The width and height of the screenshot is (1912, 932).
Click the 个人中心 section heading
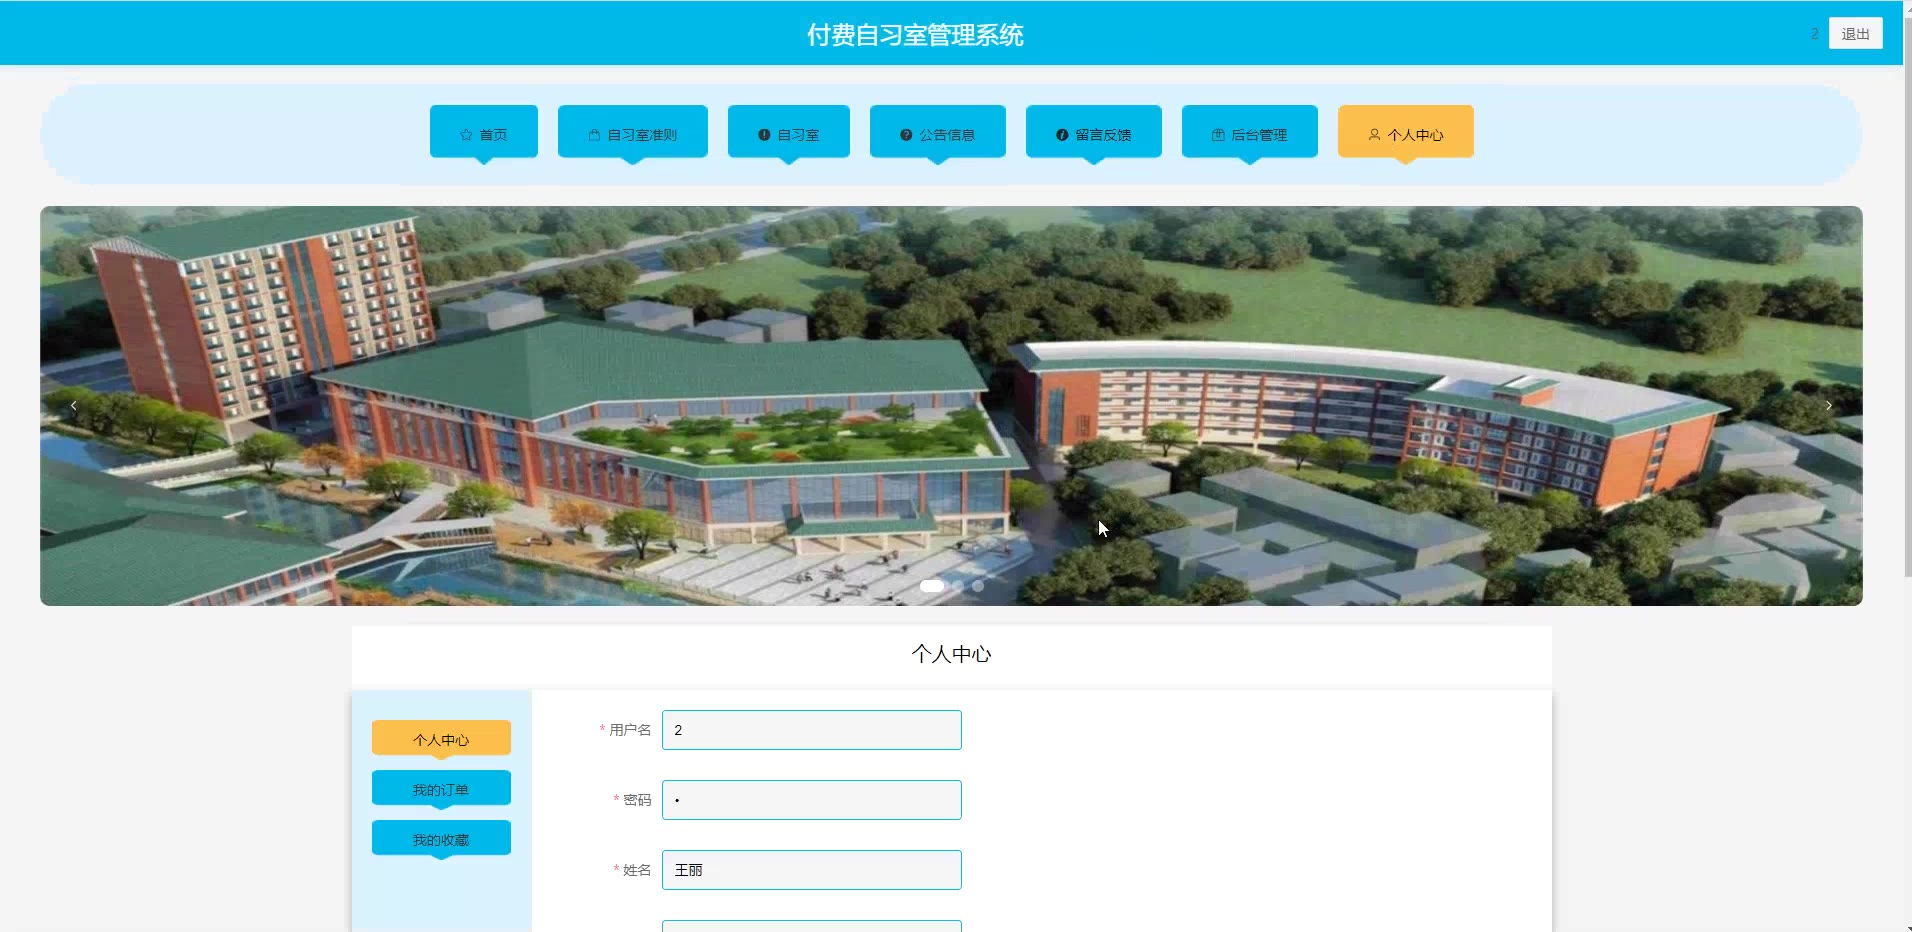pyautogui.click(x=951, y=654)
